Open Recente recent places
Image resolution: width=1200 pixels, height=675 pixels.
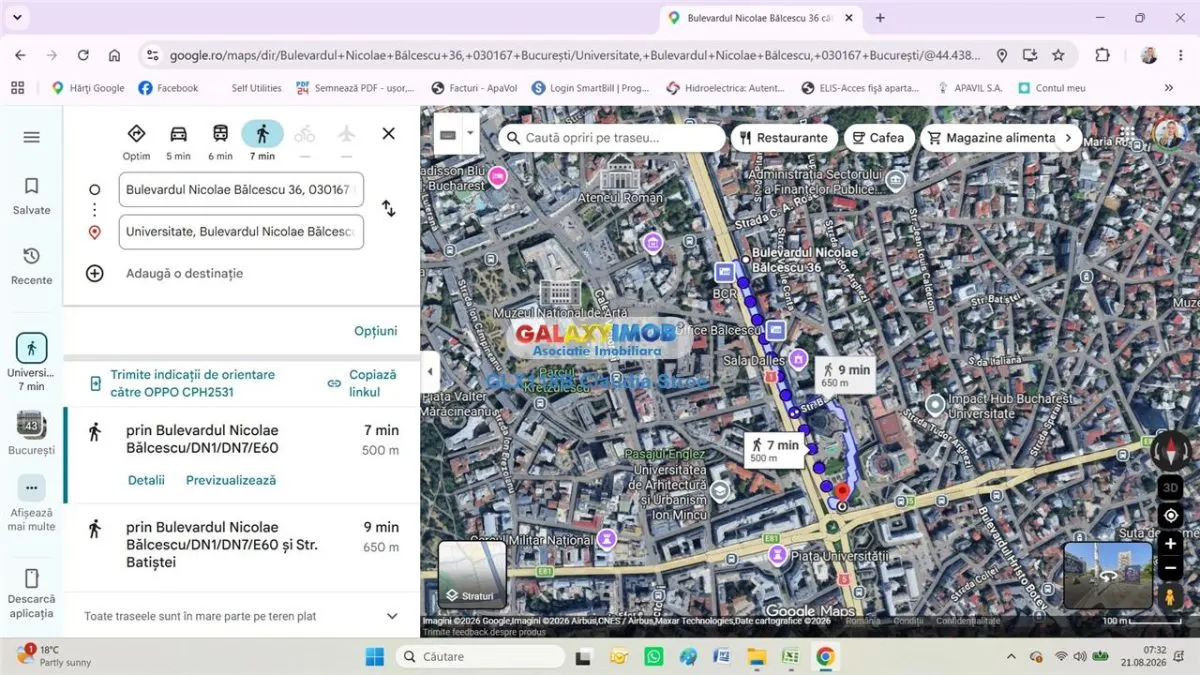(31, 266)
